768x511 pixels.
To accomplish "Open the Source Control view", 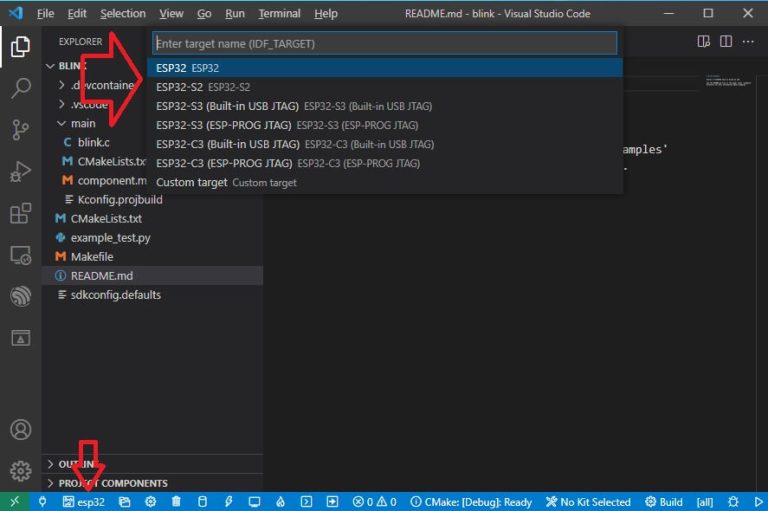I will (x=20, y=130).
